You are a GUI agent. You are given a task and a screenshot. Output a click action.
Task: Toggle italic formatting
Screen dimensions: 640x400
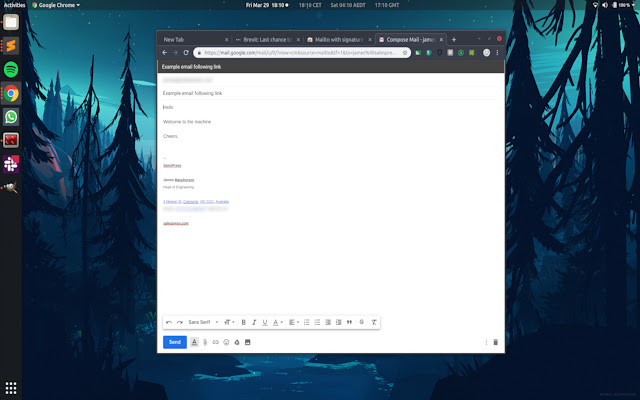pyautogui.click(x=254, y=322)
